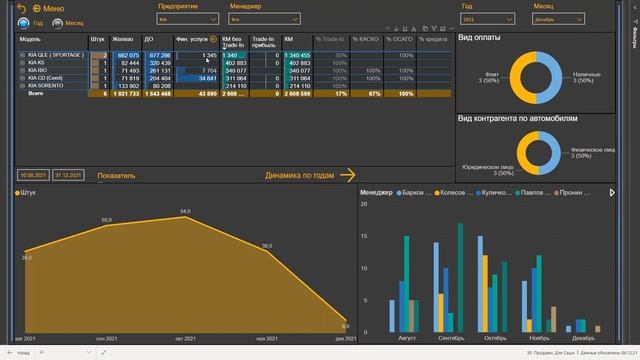Screen dimensions: 640x360
Task: Click the ДО column header
Action: click(149, 40)
